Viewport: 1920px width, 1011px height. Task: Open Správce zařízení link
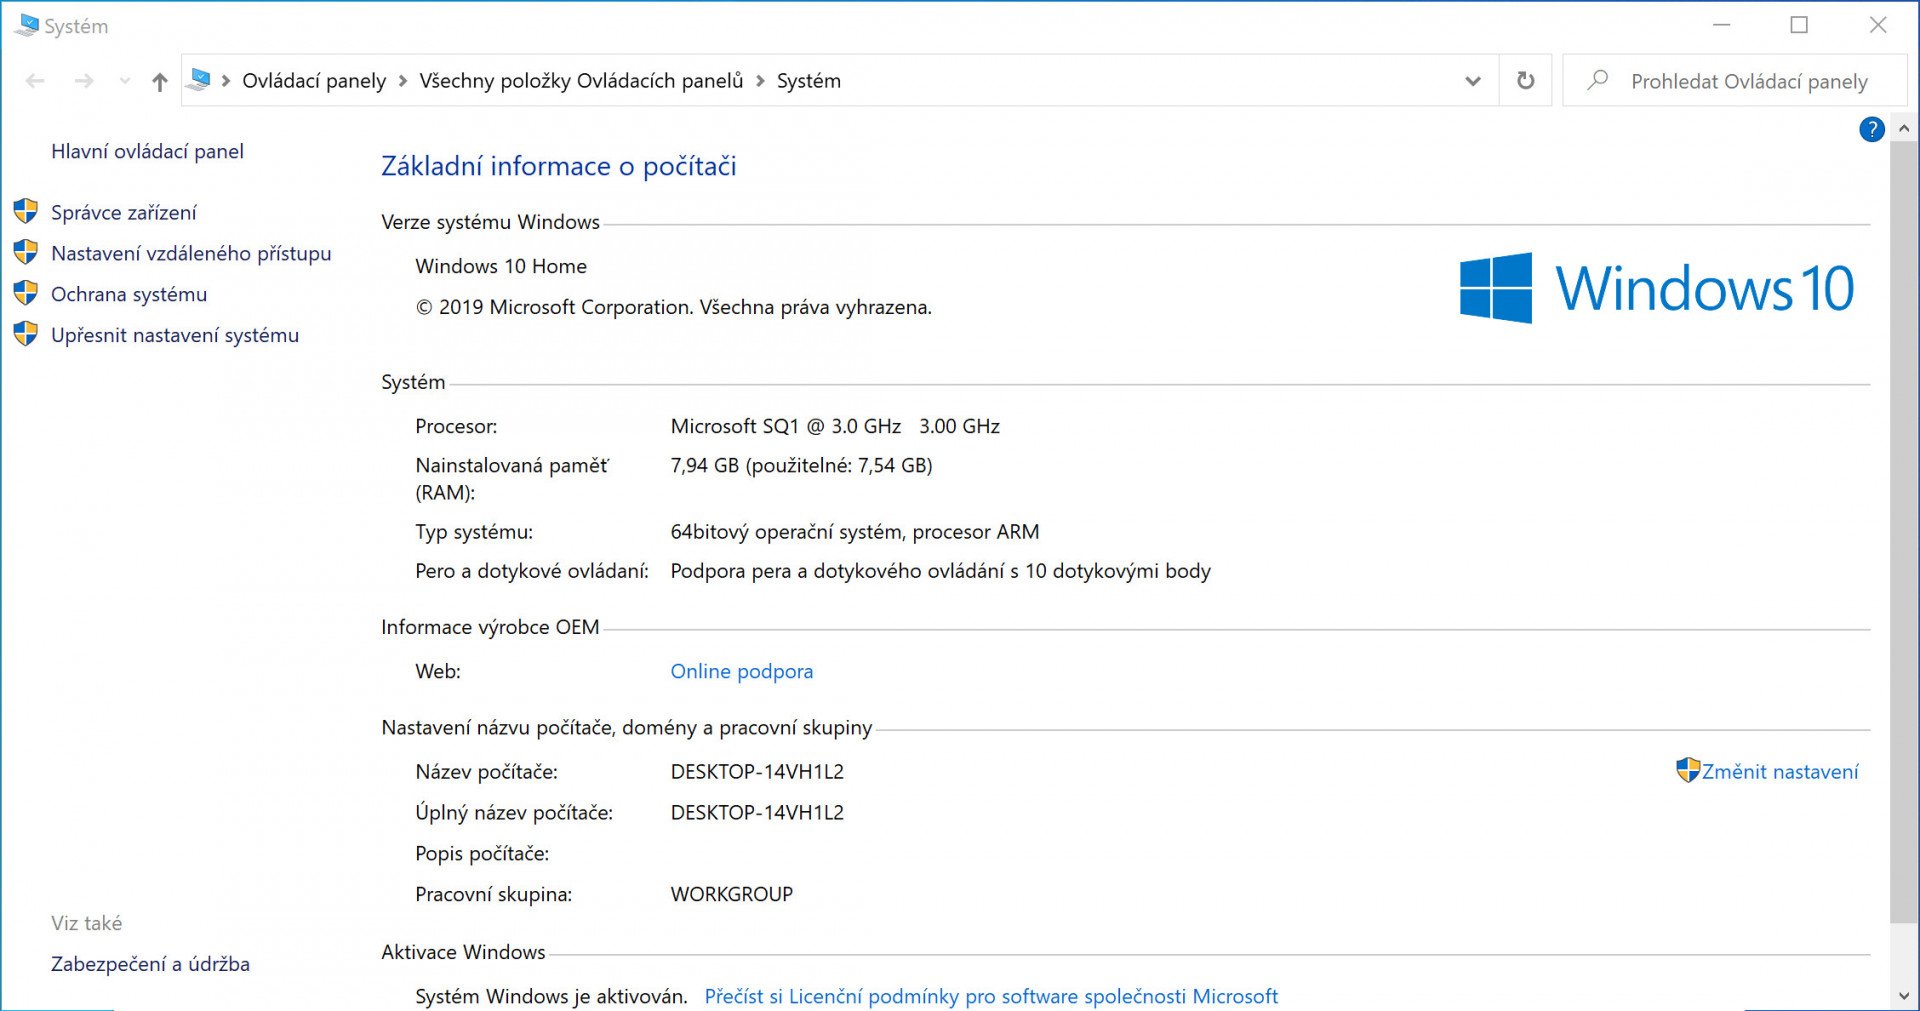tap(124, 212)
